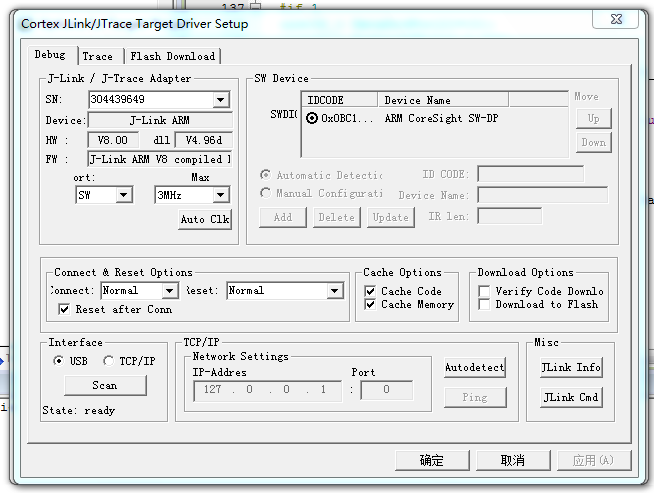The image size is (654, 493).
Task: Select the 0x0BC1 IDCODE radio entry
Action: (312, 118)
